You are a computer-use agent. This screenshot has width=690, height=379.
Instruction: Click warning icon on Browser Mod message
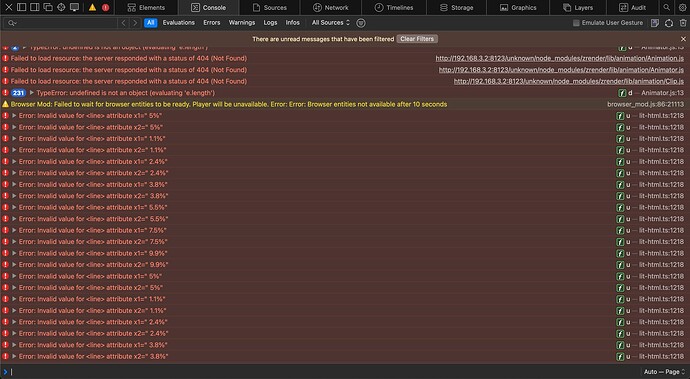[x=5, y=104]
